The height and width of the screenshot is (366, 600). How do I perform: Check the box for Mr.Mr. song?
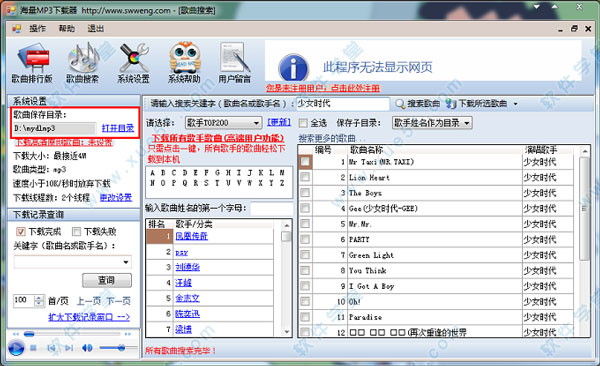click(x=305, y=224)
